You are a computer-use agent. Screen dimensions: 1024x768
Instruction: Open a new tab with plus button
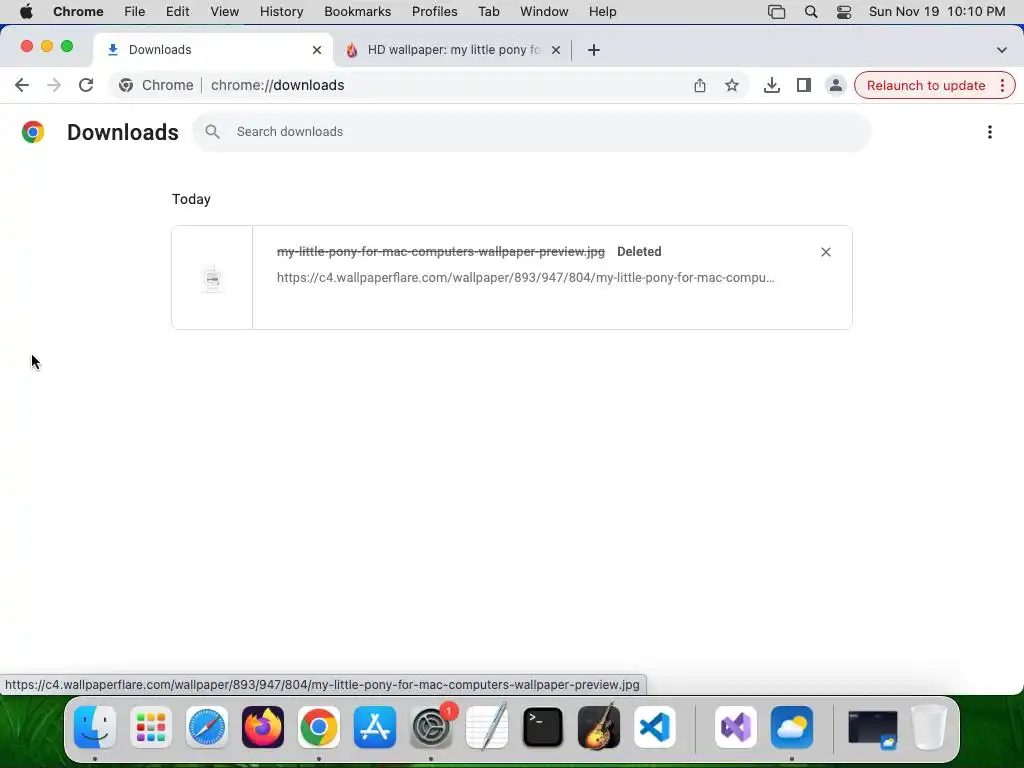point(593,50)
